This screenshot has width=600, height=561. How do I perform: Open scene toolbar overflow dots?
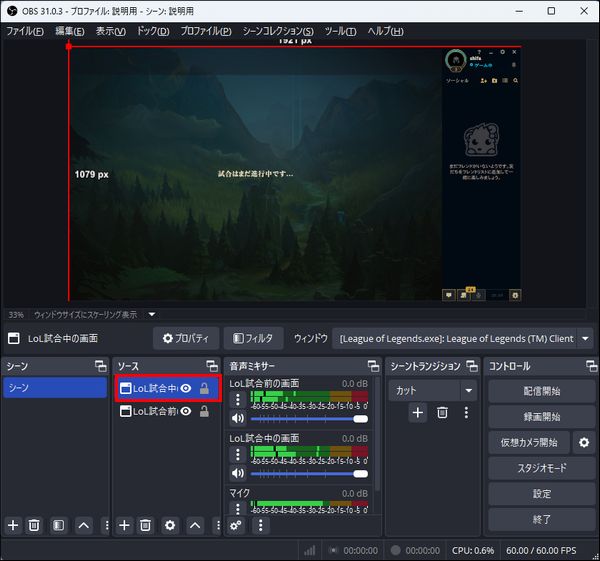tap(107, 525)
